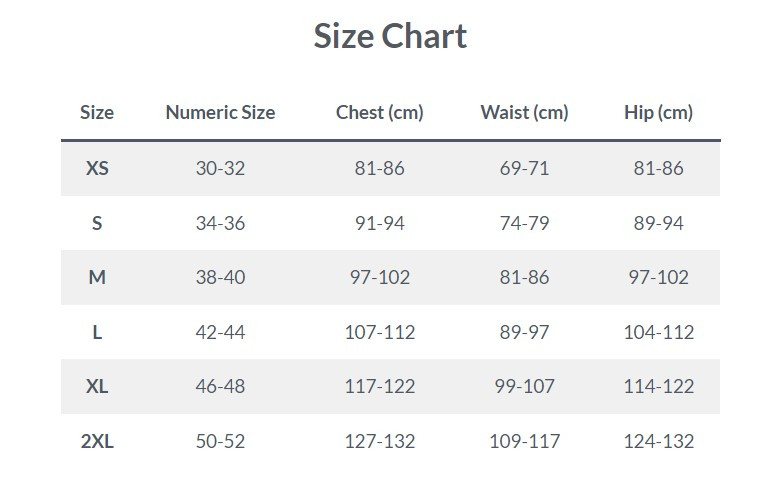
Task: Select the Waist (cm) column header
Action: click(x=524, y=112)
